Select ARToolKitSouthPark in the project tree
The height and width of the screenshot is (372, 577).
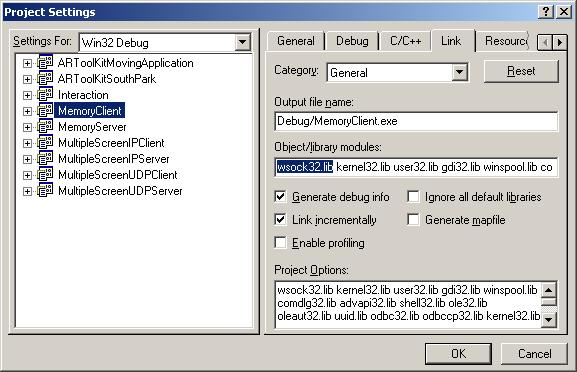point(107,79)
